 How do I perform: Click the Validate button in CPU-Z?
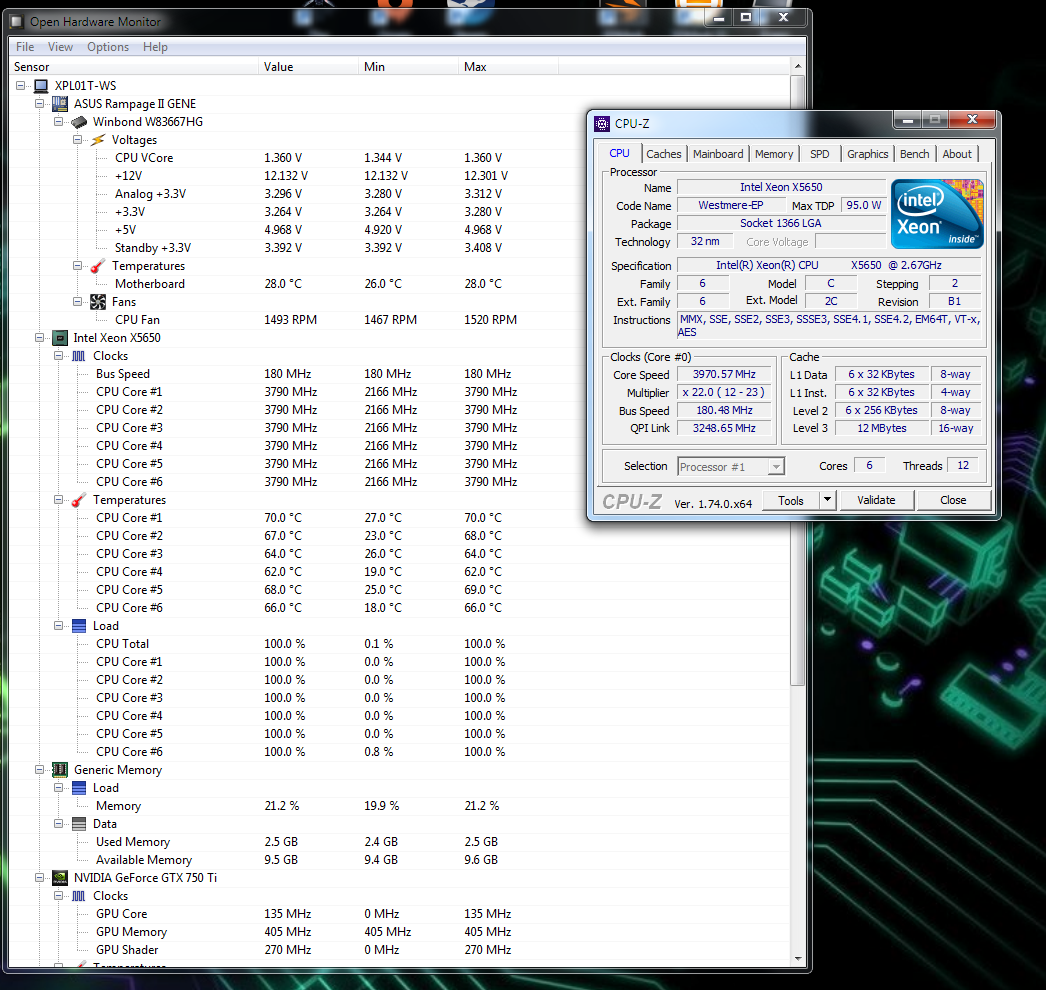coord(876,500)
